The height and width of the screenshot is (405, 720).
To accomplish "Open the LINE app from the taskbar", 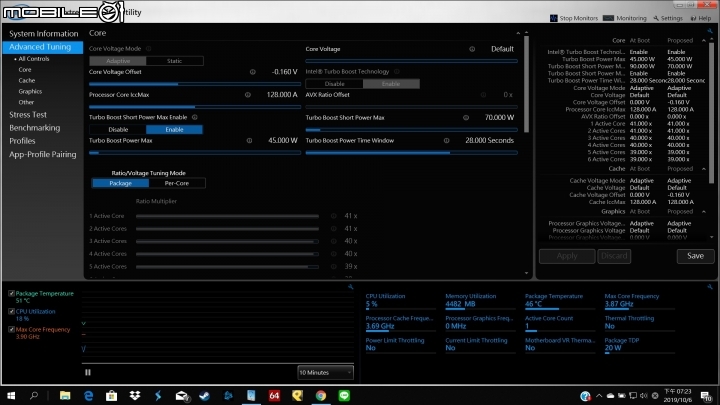I will pos(344,395).
